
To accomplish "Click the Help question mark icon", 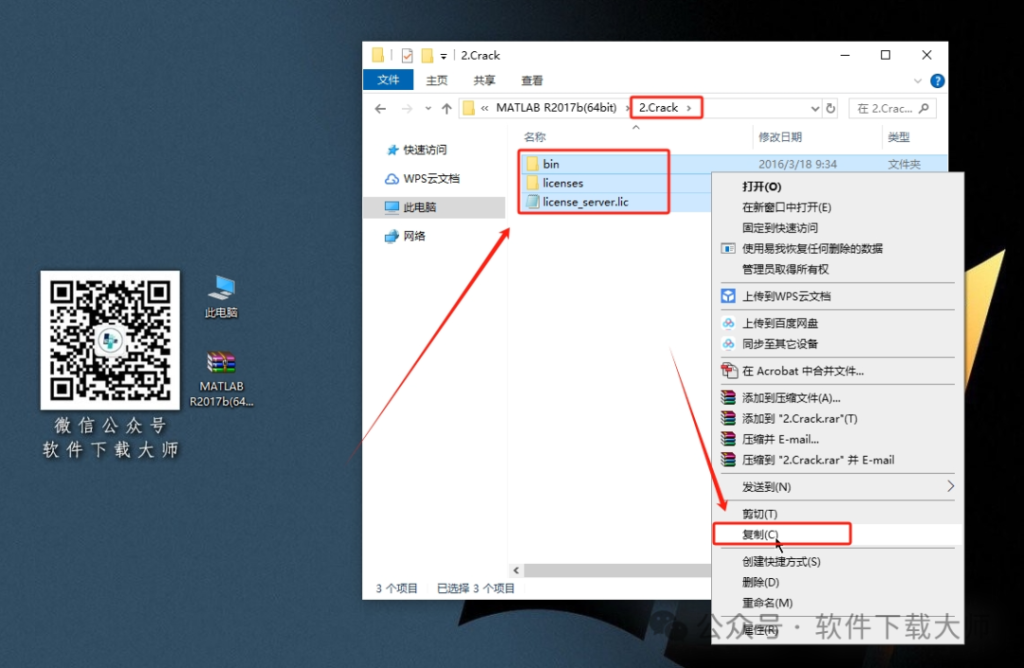I will (936, 80).
